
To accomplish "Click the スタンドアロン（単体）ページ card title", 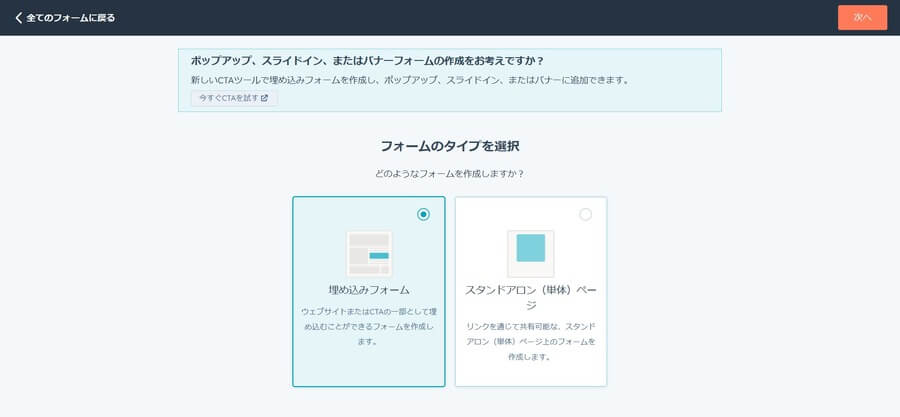I will 531,297.
